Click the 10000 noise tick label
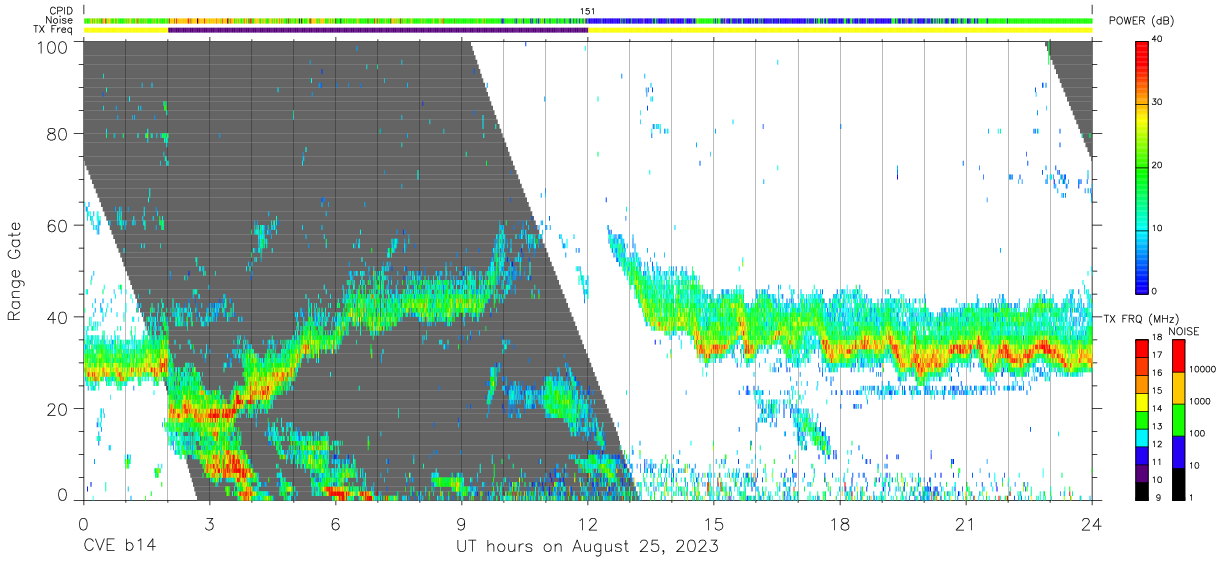Viewport: 1228px width, 567px height. tap(1205, 370)
